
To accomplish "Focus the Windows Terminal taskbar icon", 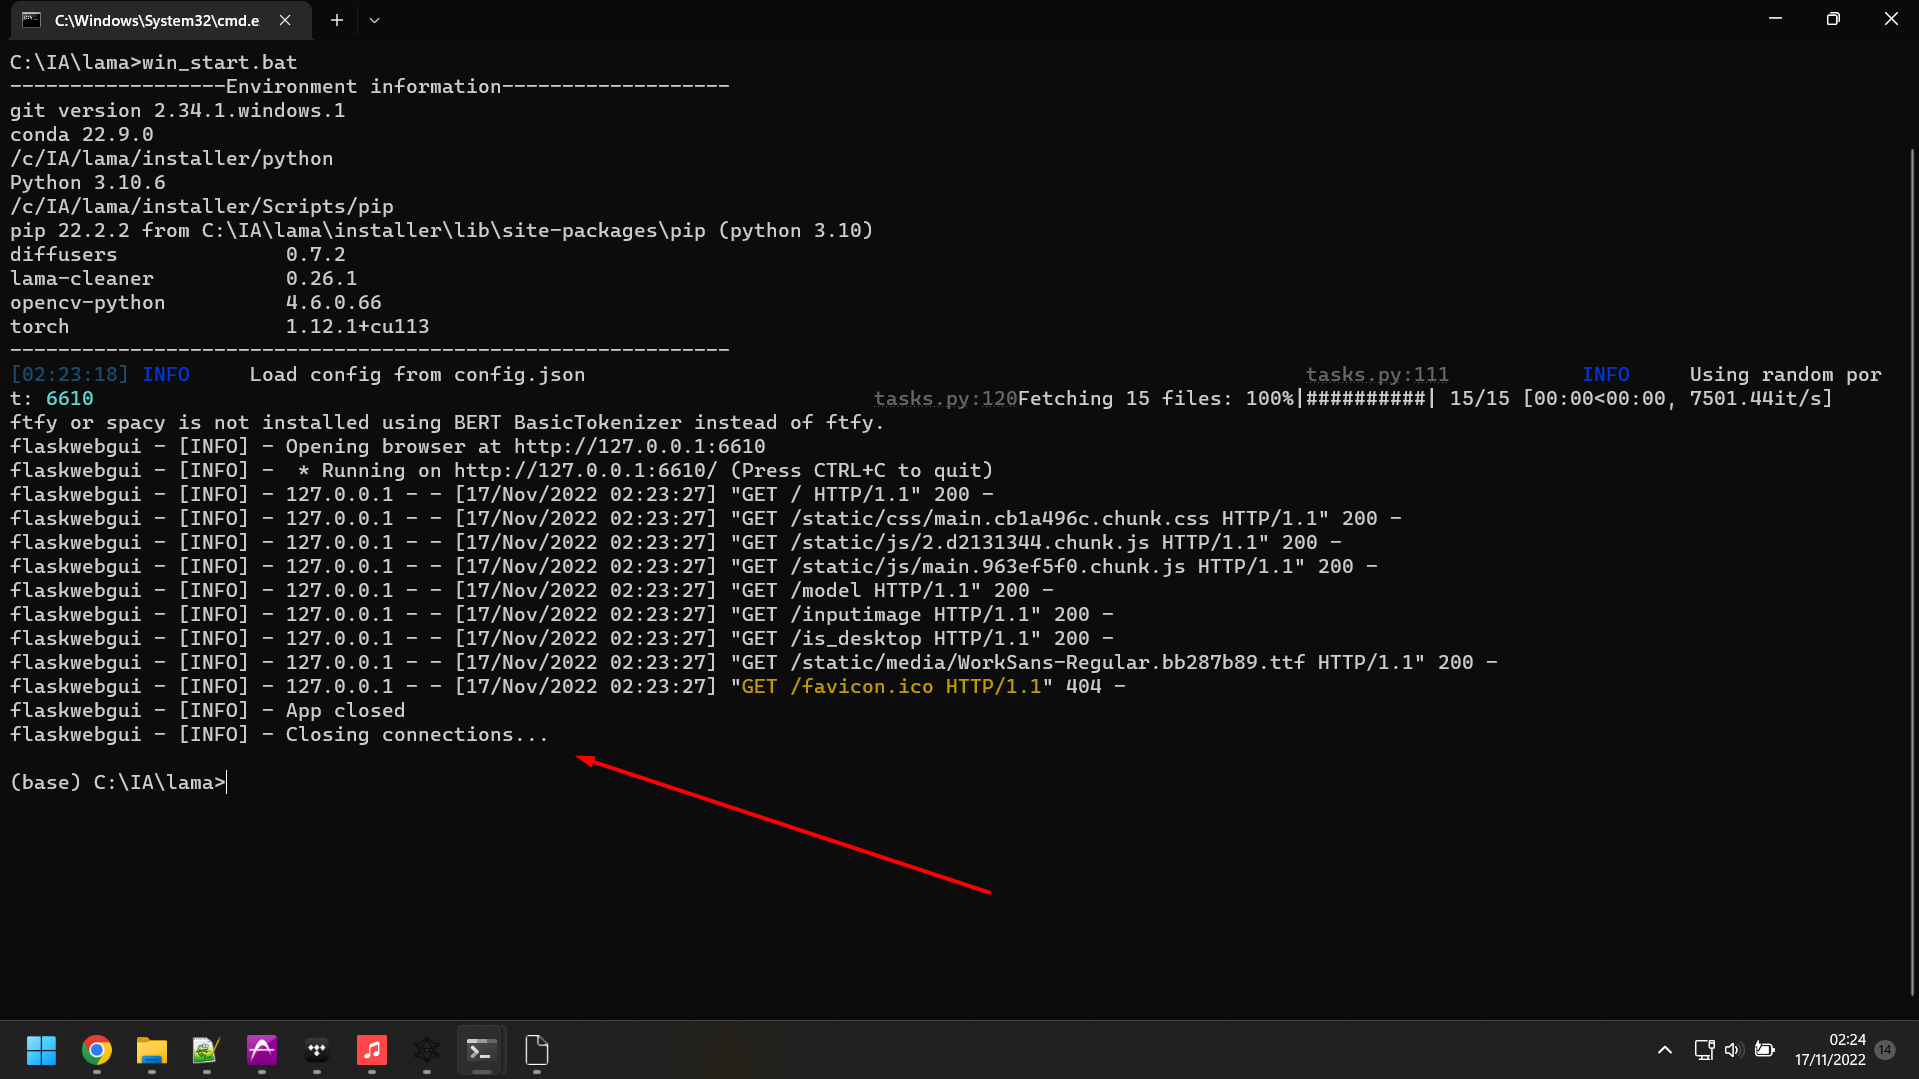I will click(x=481, y=1051).
